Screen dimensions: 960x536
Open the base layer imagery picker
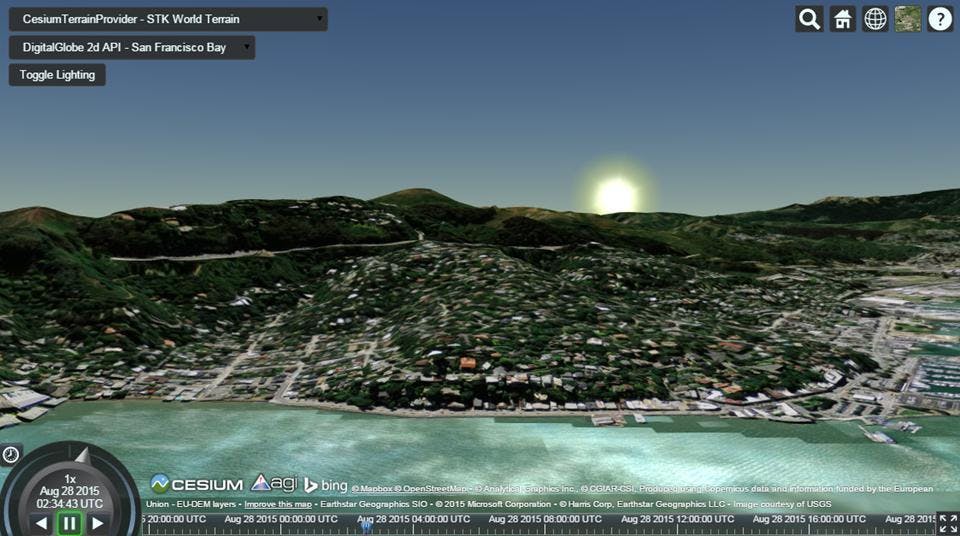907,19
